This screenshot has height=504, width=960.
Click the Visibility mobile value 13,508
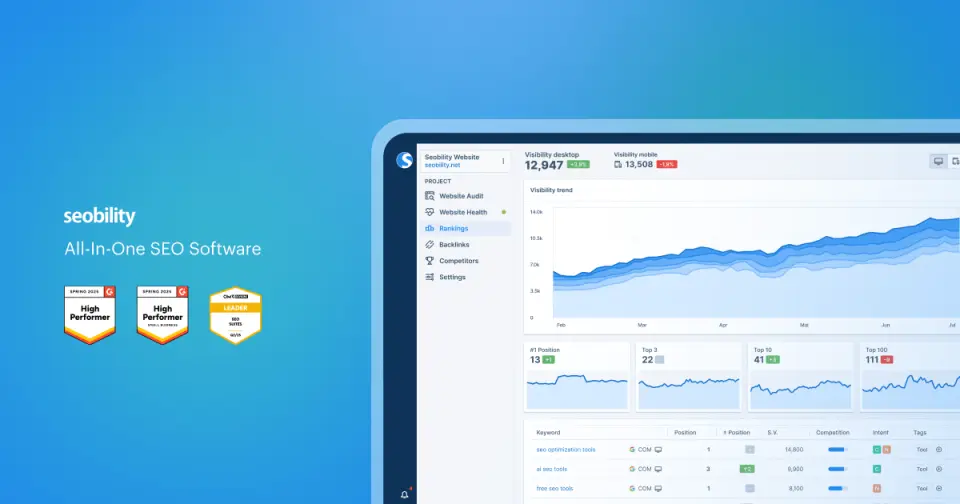click(639, 164)
